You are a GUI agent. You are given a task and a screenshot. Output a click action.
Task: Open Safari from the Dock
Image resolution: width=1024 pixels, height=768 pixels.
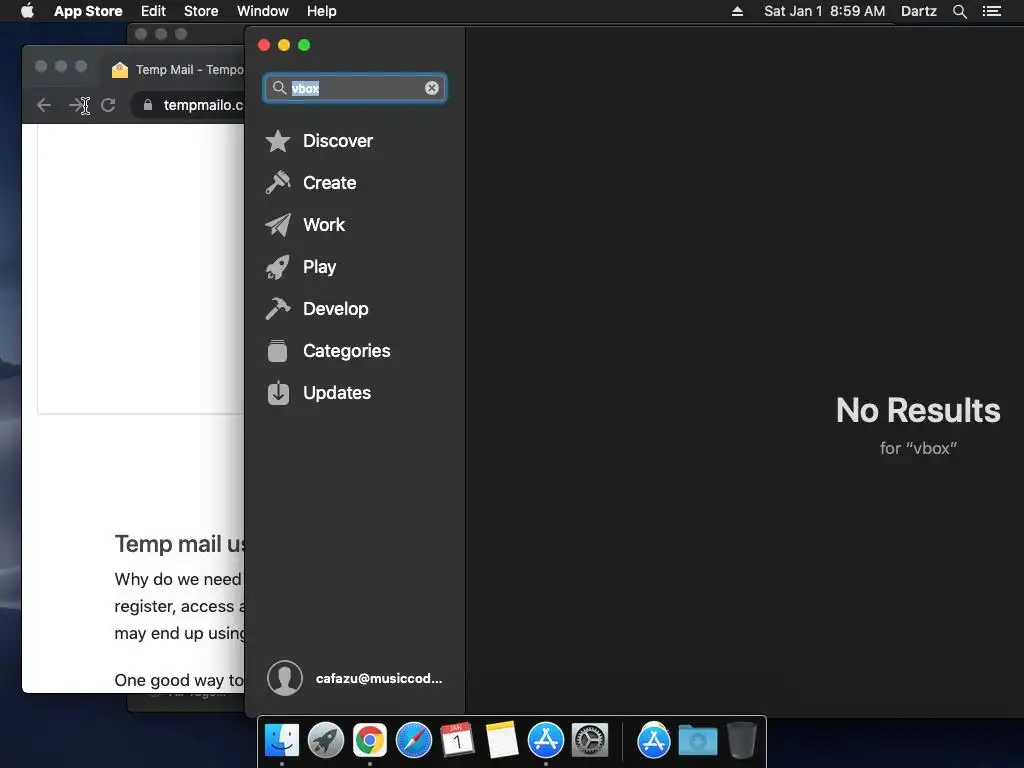pyautogui.click(x=413, y=741)
